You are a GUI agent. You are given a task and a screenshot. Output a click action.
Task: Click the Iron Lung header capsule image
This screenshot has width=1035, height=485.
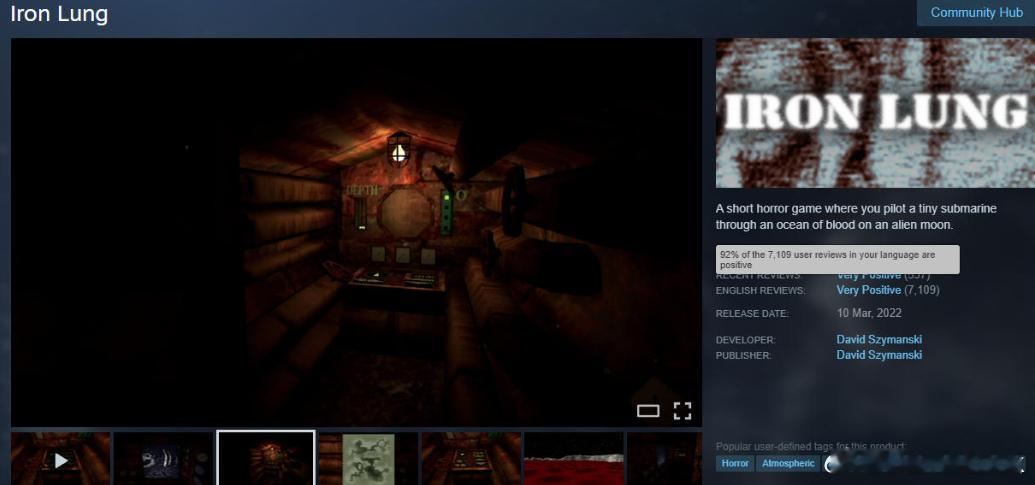[875, 113]
